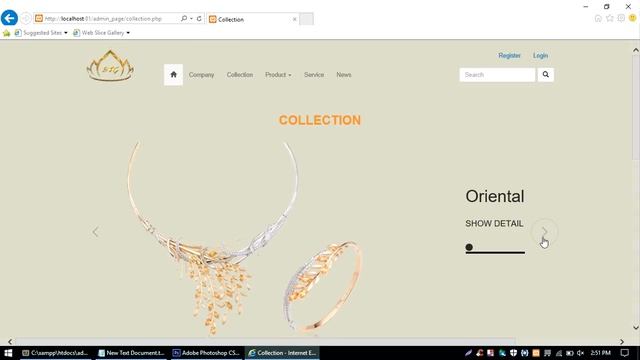The height and width of the screenshot is (360, 640).
Task: Open the Windows Start button
Action: point(8,353)
